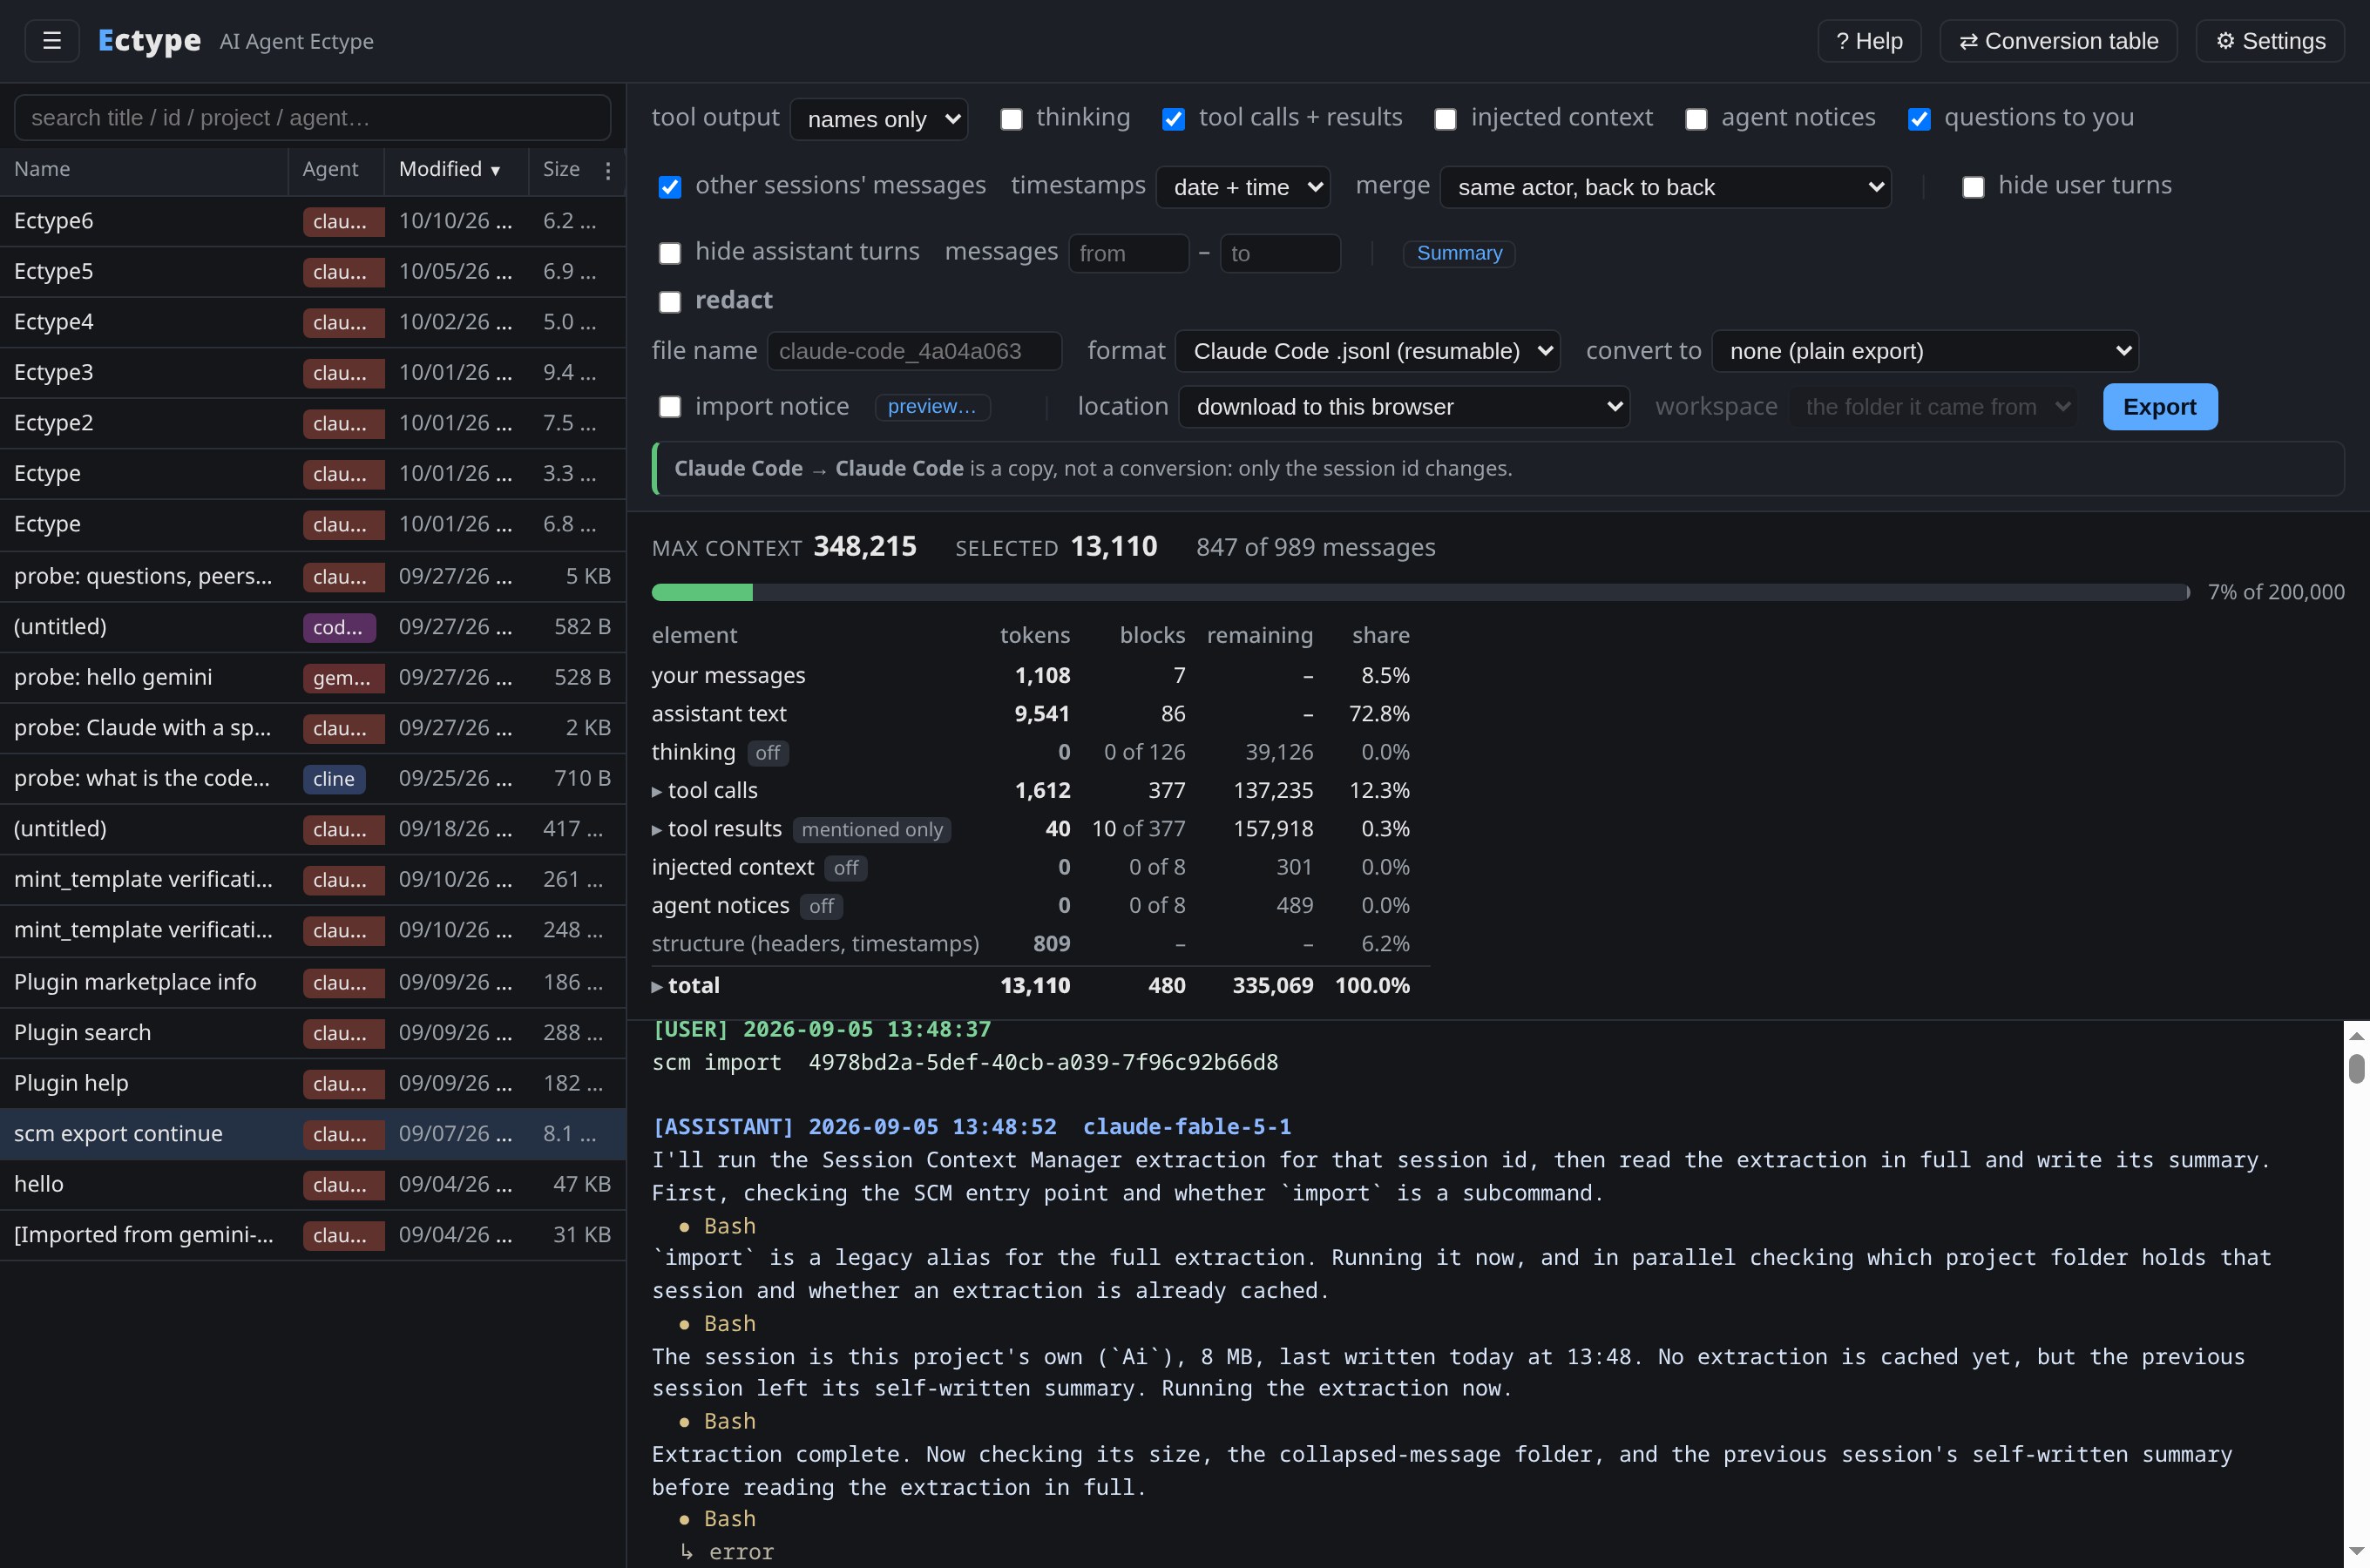Image resolution: width=2370 pixels, height=1568 pixels.
Task: Open the tool output dropdown
Action: (x=879, y=119)
